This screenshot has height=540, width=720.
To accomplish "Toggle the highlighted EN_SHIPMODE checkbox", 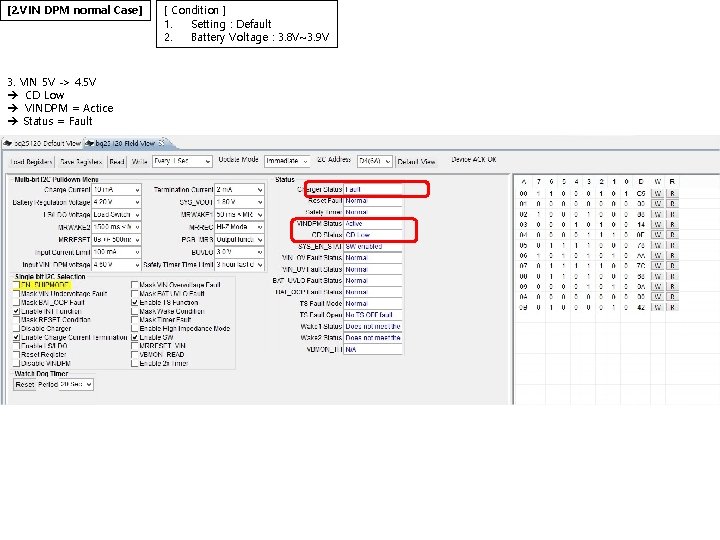I will tap(17, 285).
